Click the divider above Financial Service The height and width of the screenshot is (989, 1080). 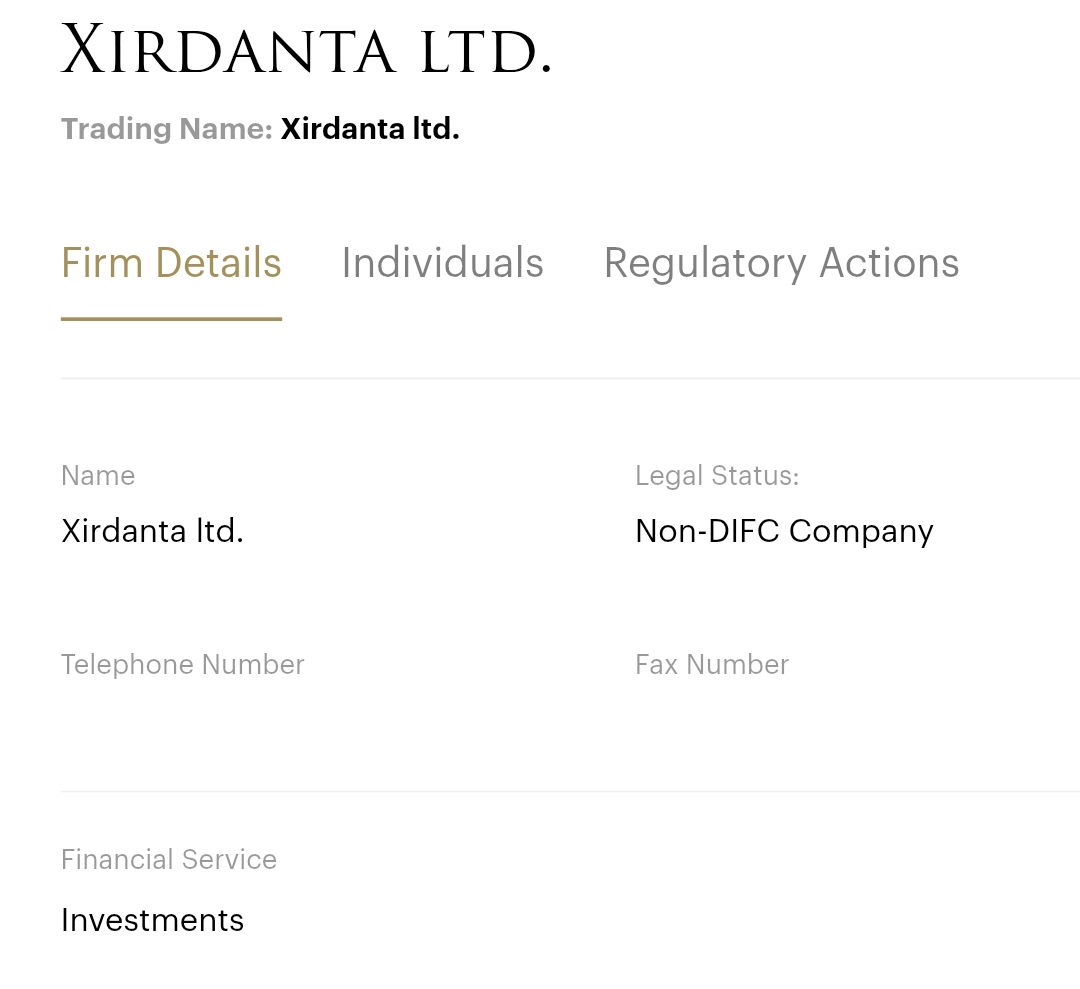tap(570, 791)
